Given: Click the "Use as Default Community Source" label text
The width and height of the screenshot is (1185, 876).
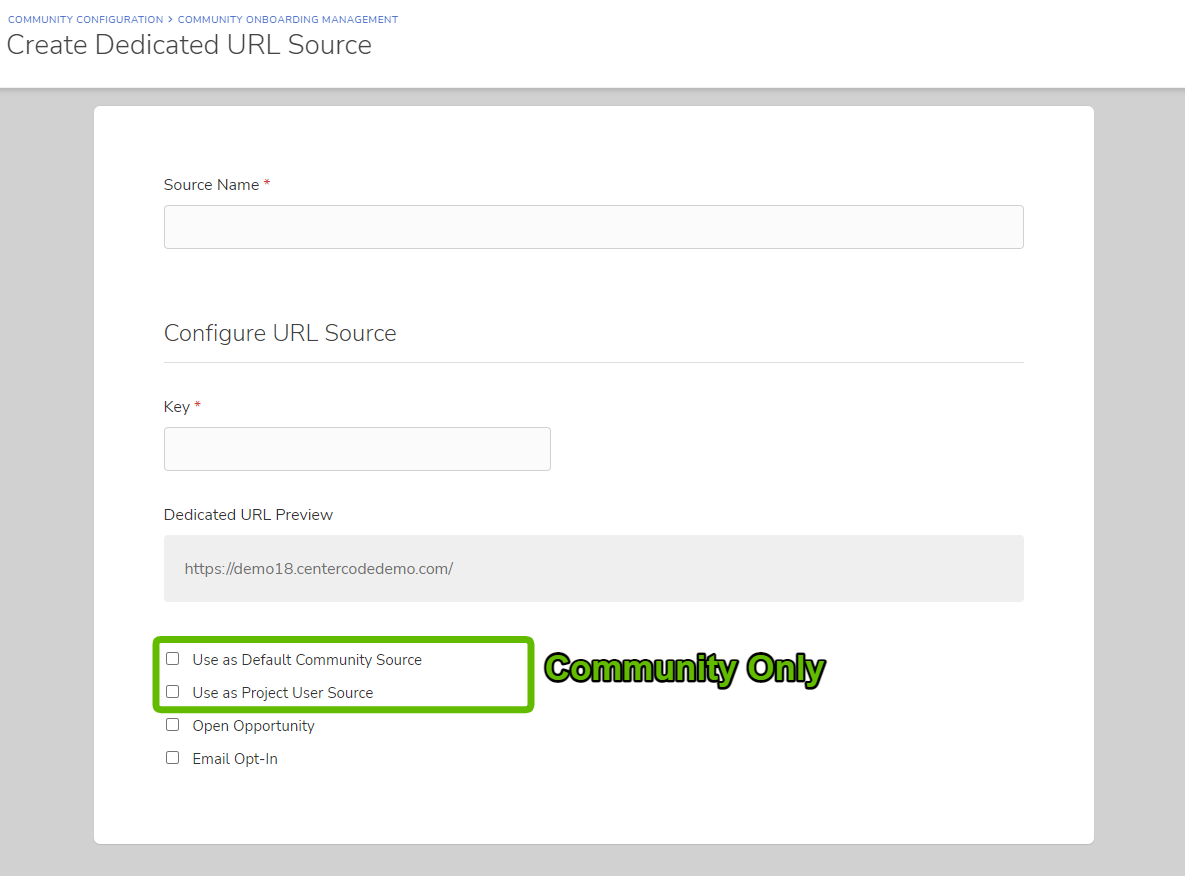Looking at the screenshot, I should point(307,659).
